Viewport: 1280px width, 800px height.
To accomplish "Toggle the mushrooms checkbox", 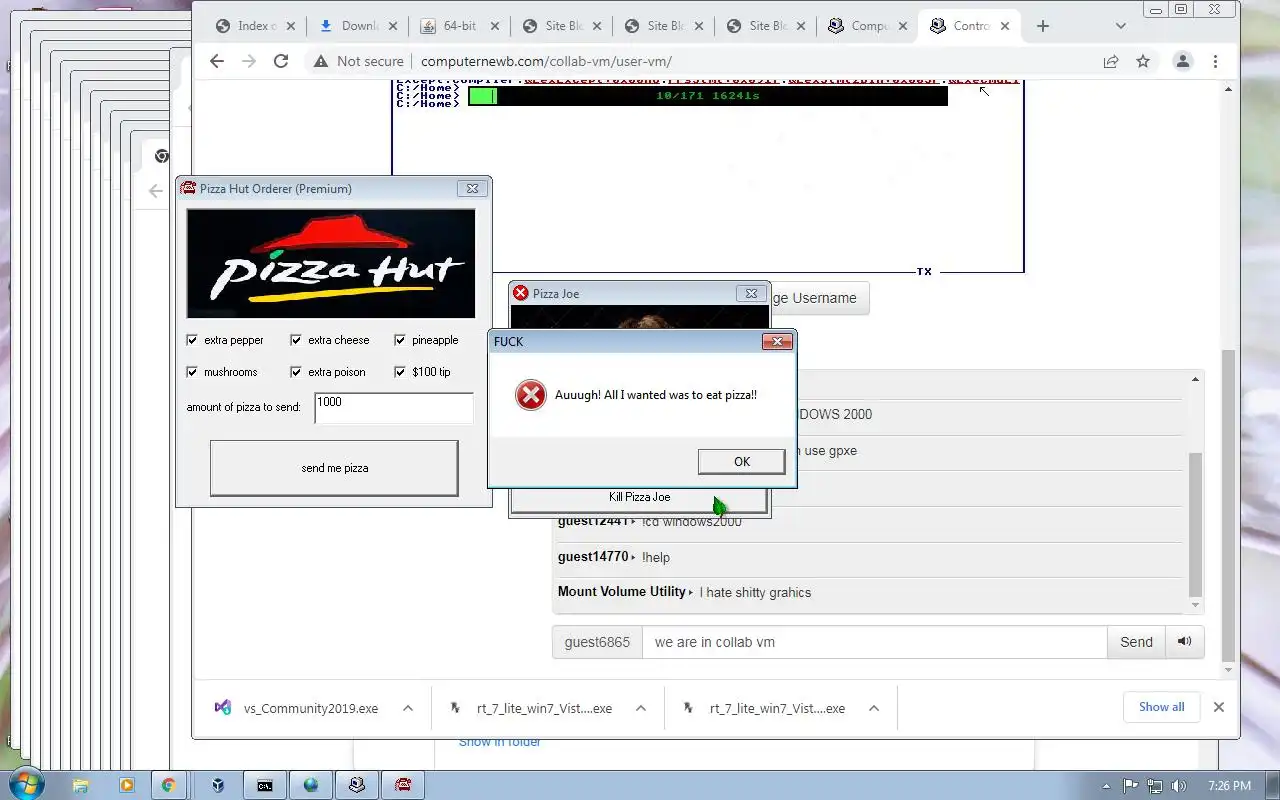I will click(192, 372).
